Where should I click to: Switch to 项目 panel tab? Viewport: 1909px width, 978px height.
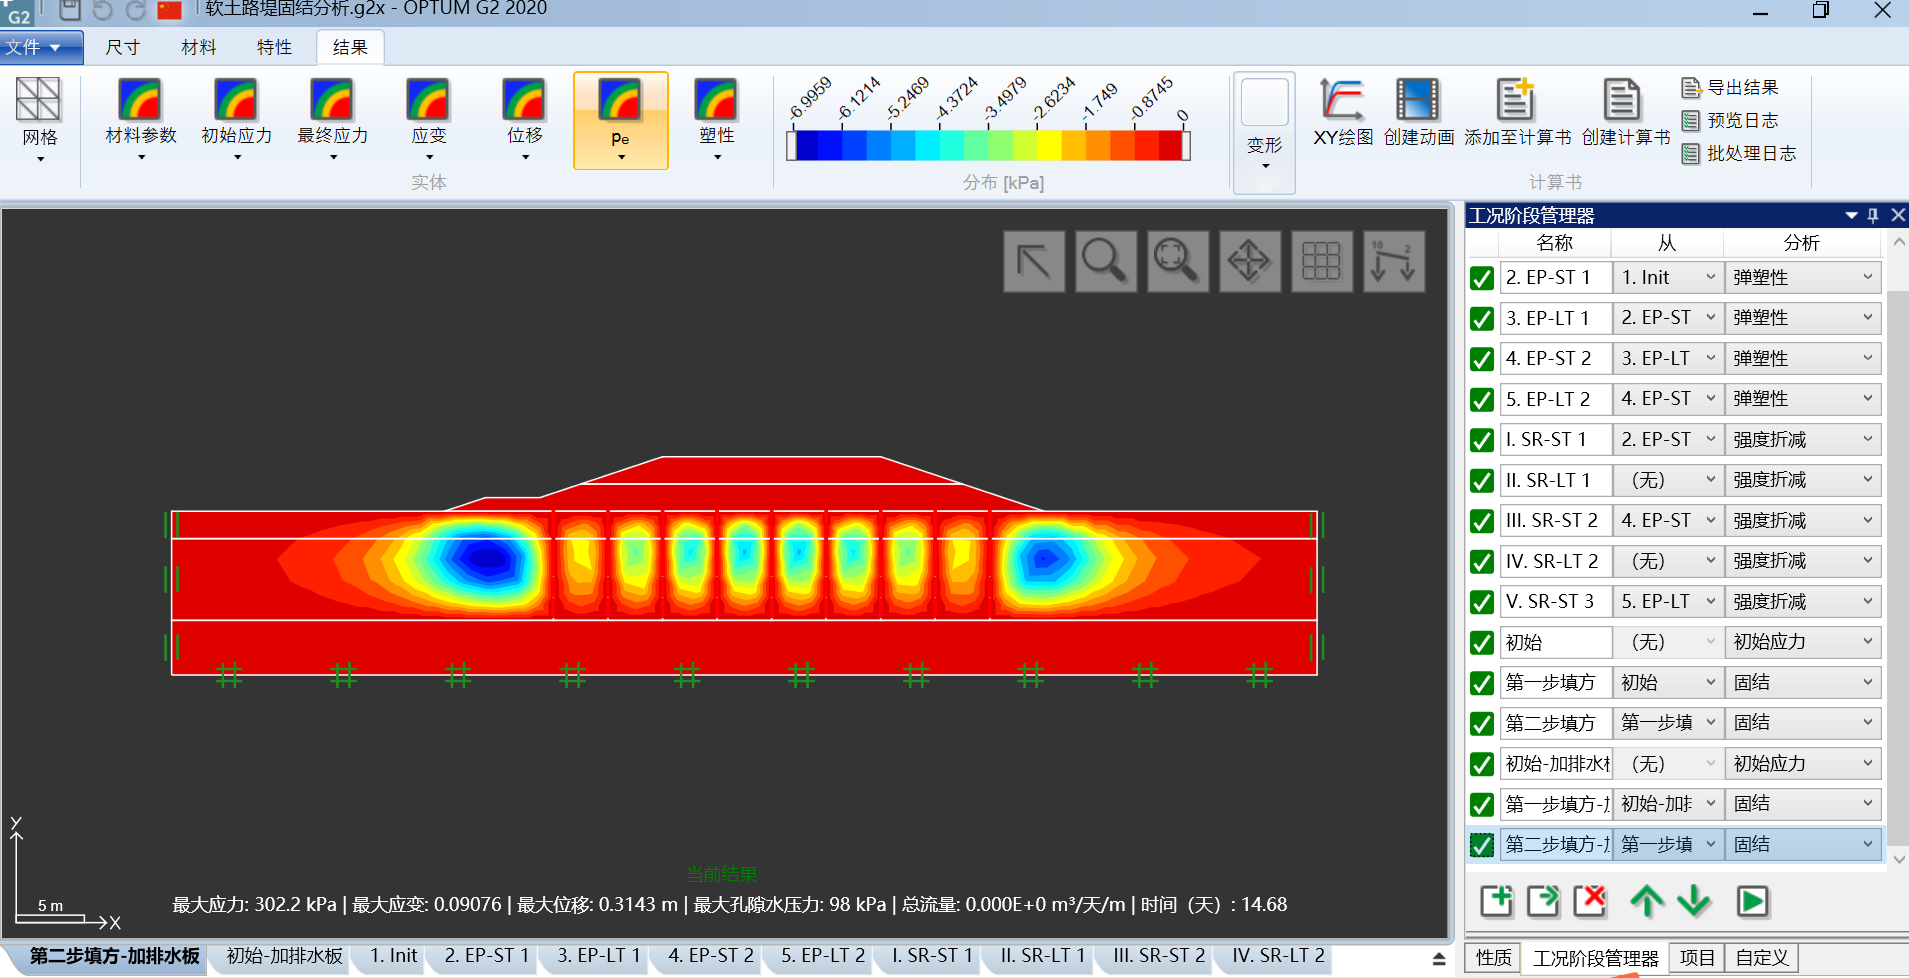coord(1696,957)
